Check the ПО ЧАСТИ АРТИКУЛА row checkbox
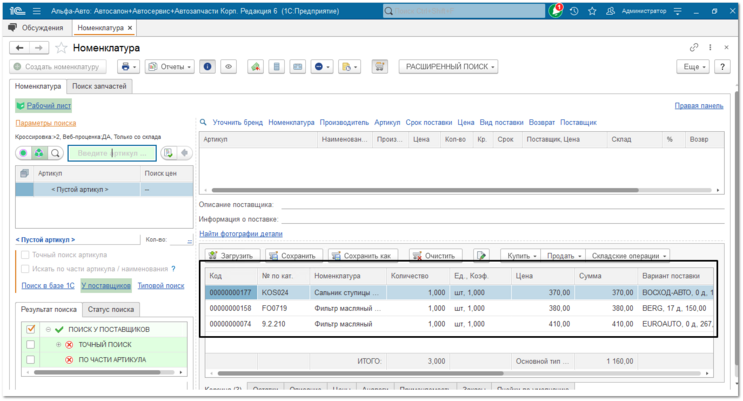Image resolution: width=743 pixels, height=401 pixels. pos(31,360)
